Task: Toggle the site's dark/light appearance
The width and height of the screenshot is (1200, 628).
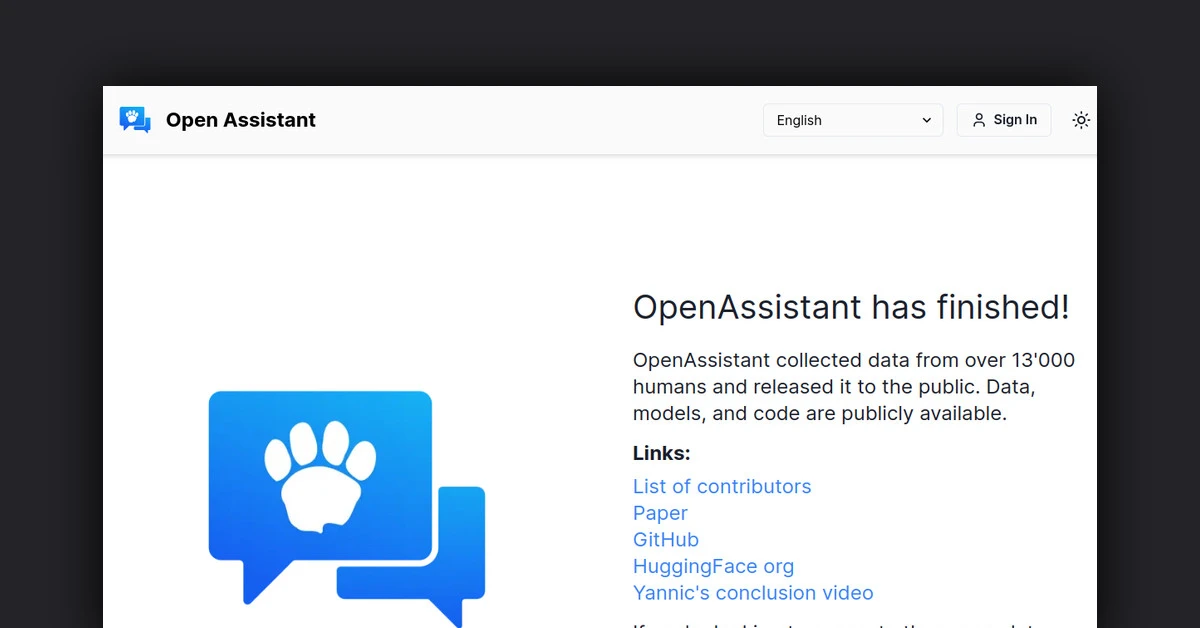Action: pos(1081,119)
